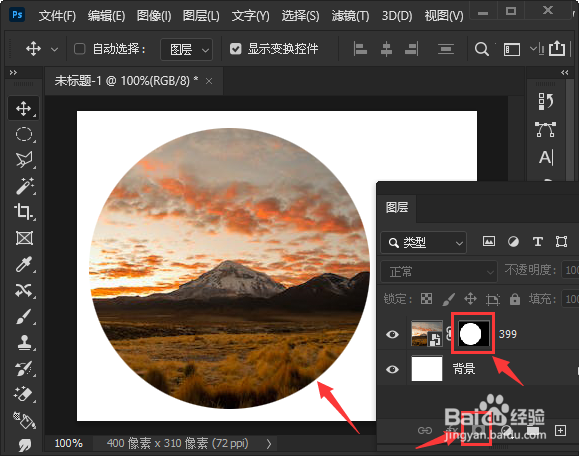Viewport: 579px width, 456px height.
Task: Open Move tool preset picker arrow
Action: click(54, 49)
